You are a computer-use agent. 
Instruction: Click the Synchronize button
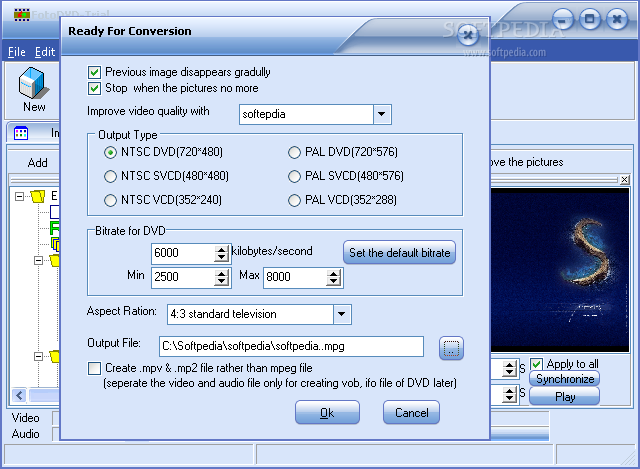[x=565, y=379]
